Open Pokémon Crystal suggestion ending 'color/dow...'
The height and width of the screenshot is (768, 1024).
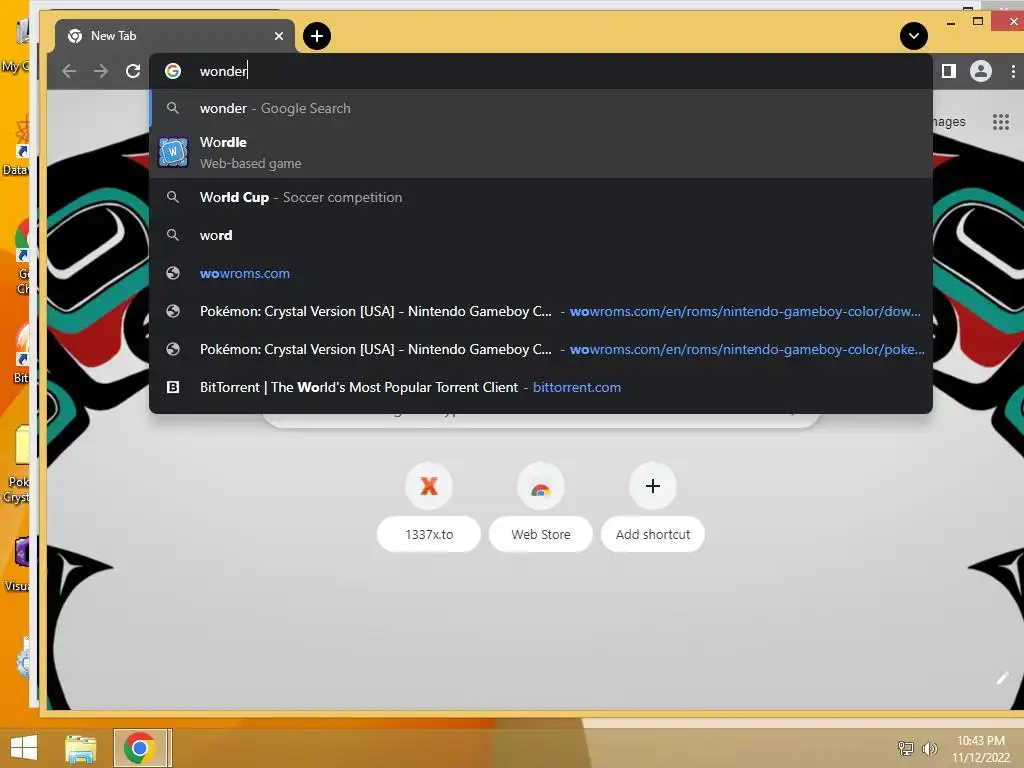point(541,312)
